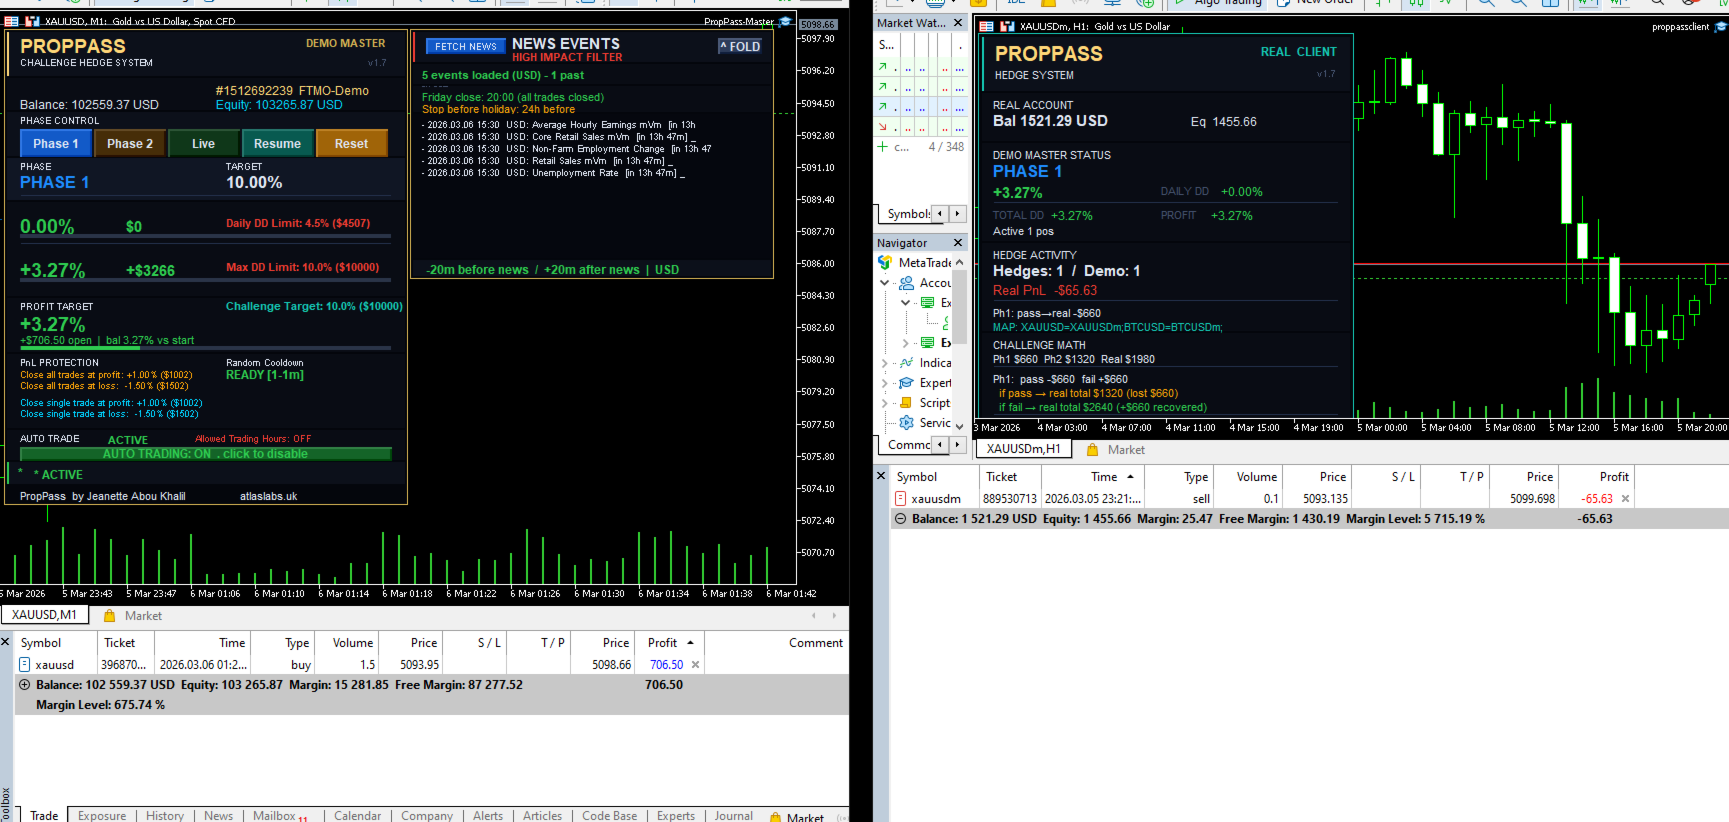Switch to the Mailbox tab
This screenshot has height=822, width=1729.
(280, 816)
